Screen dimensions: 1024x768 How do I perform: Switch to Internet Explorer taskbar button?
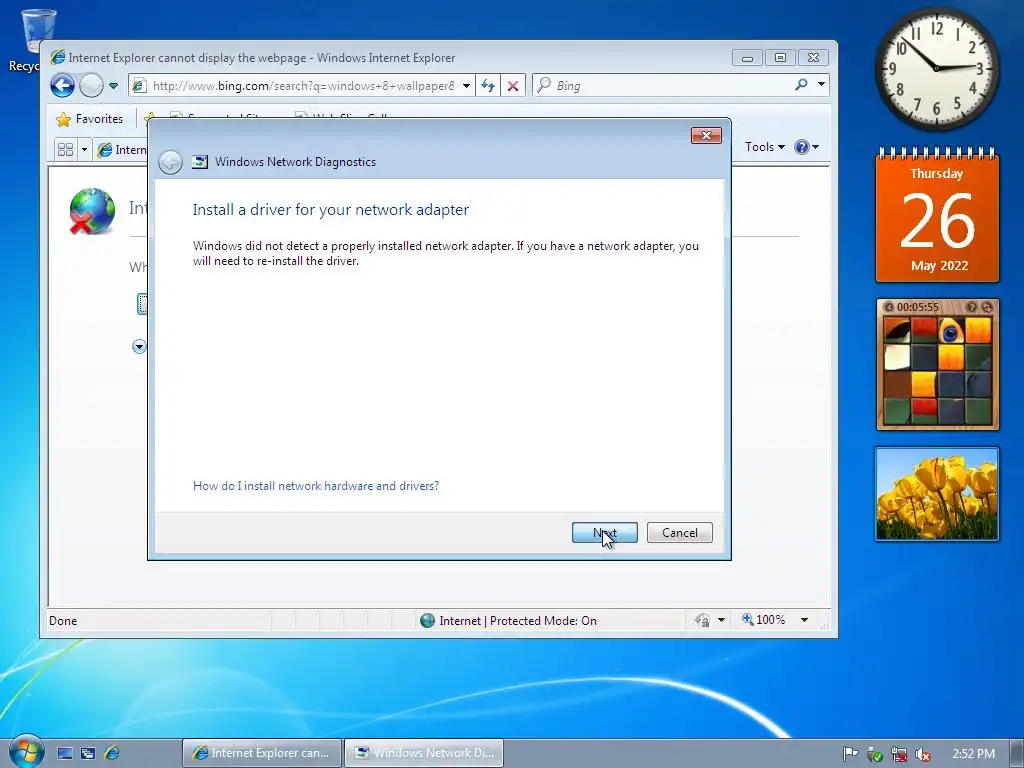[261, 753]
